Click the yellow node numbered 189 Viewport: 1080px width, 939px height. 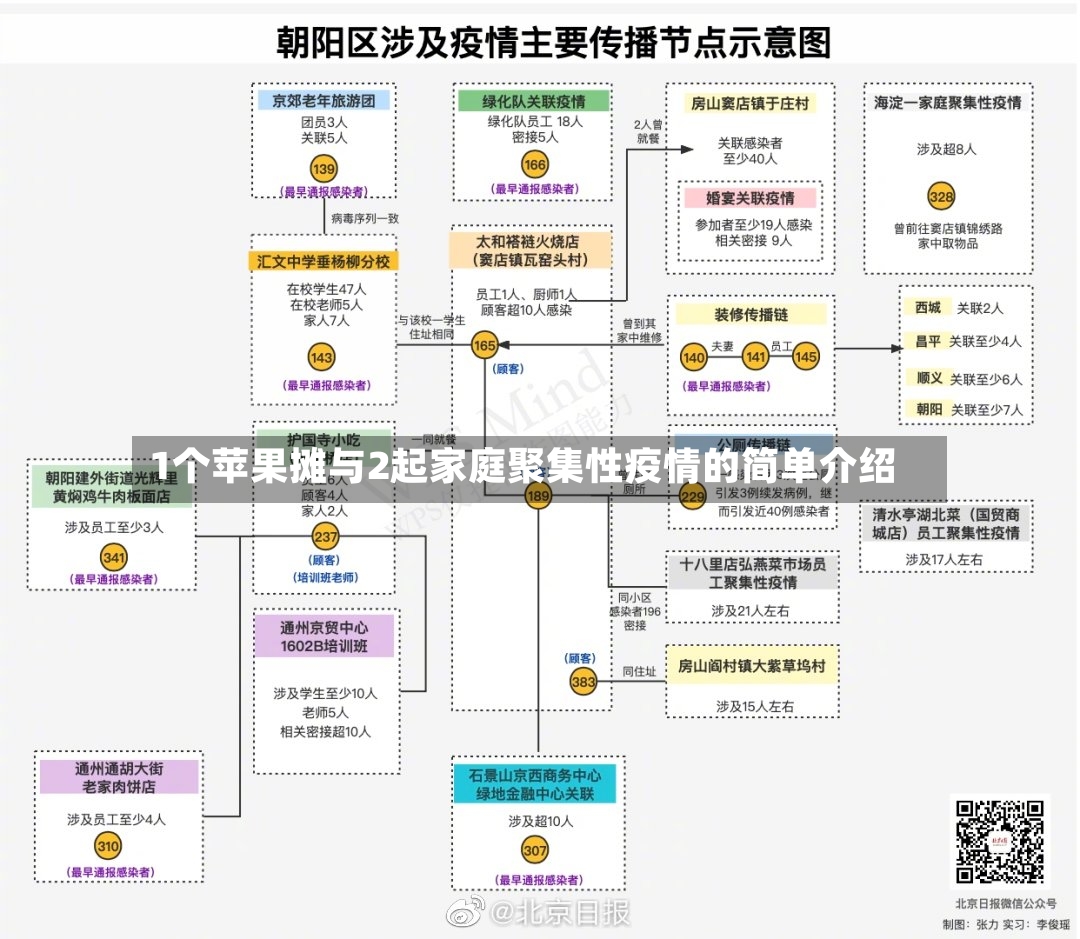coord(538,495)
